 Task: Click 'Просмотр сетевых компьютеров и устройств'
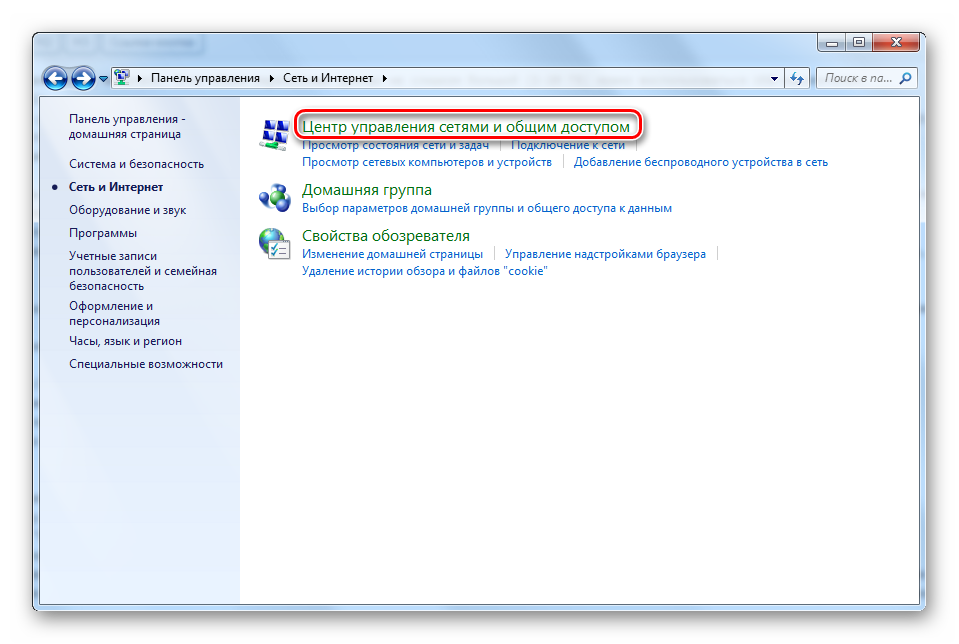coord(427,162)
